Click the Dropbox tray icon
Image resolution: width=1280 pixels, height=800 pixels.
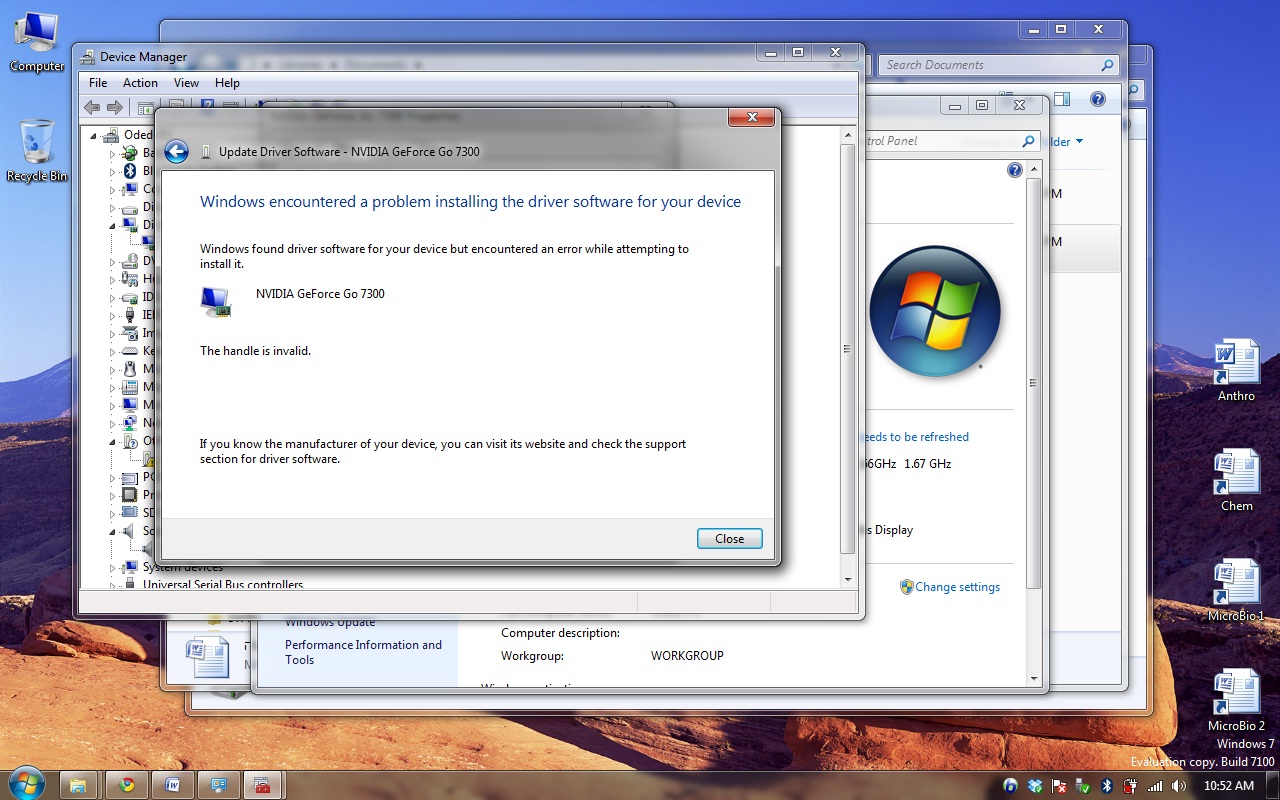pos(1035,786)
